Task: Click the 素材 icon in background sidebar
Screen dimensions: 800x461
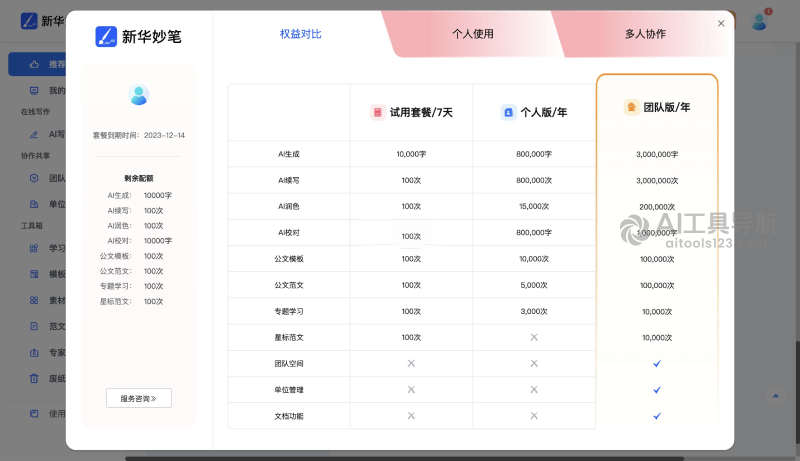Action: tap(34, 300)
